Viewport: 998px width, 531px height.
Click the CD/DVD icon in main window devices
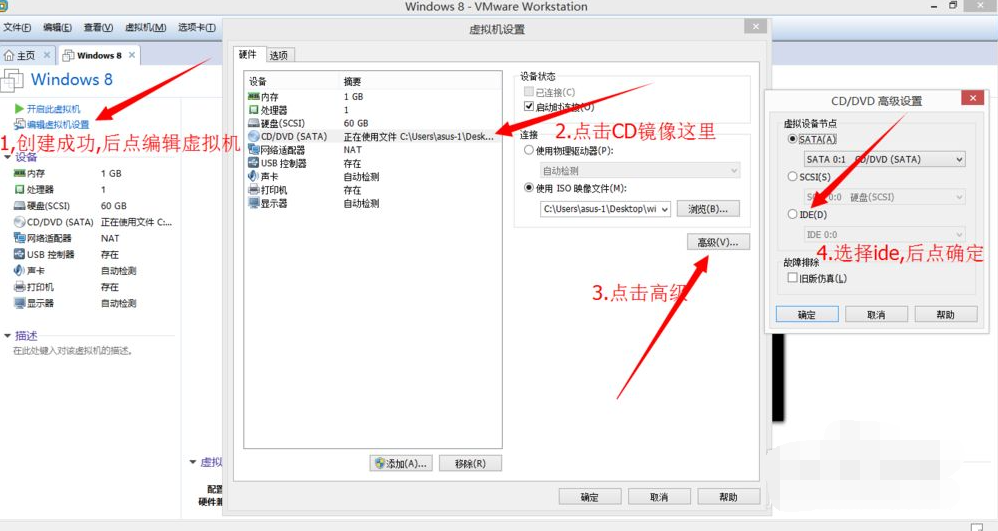tap(19, 222)
